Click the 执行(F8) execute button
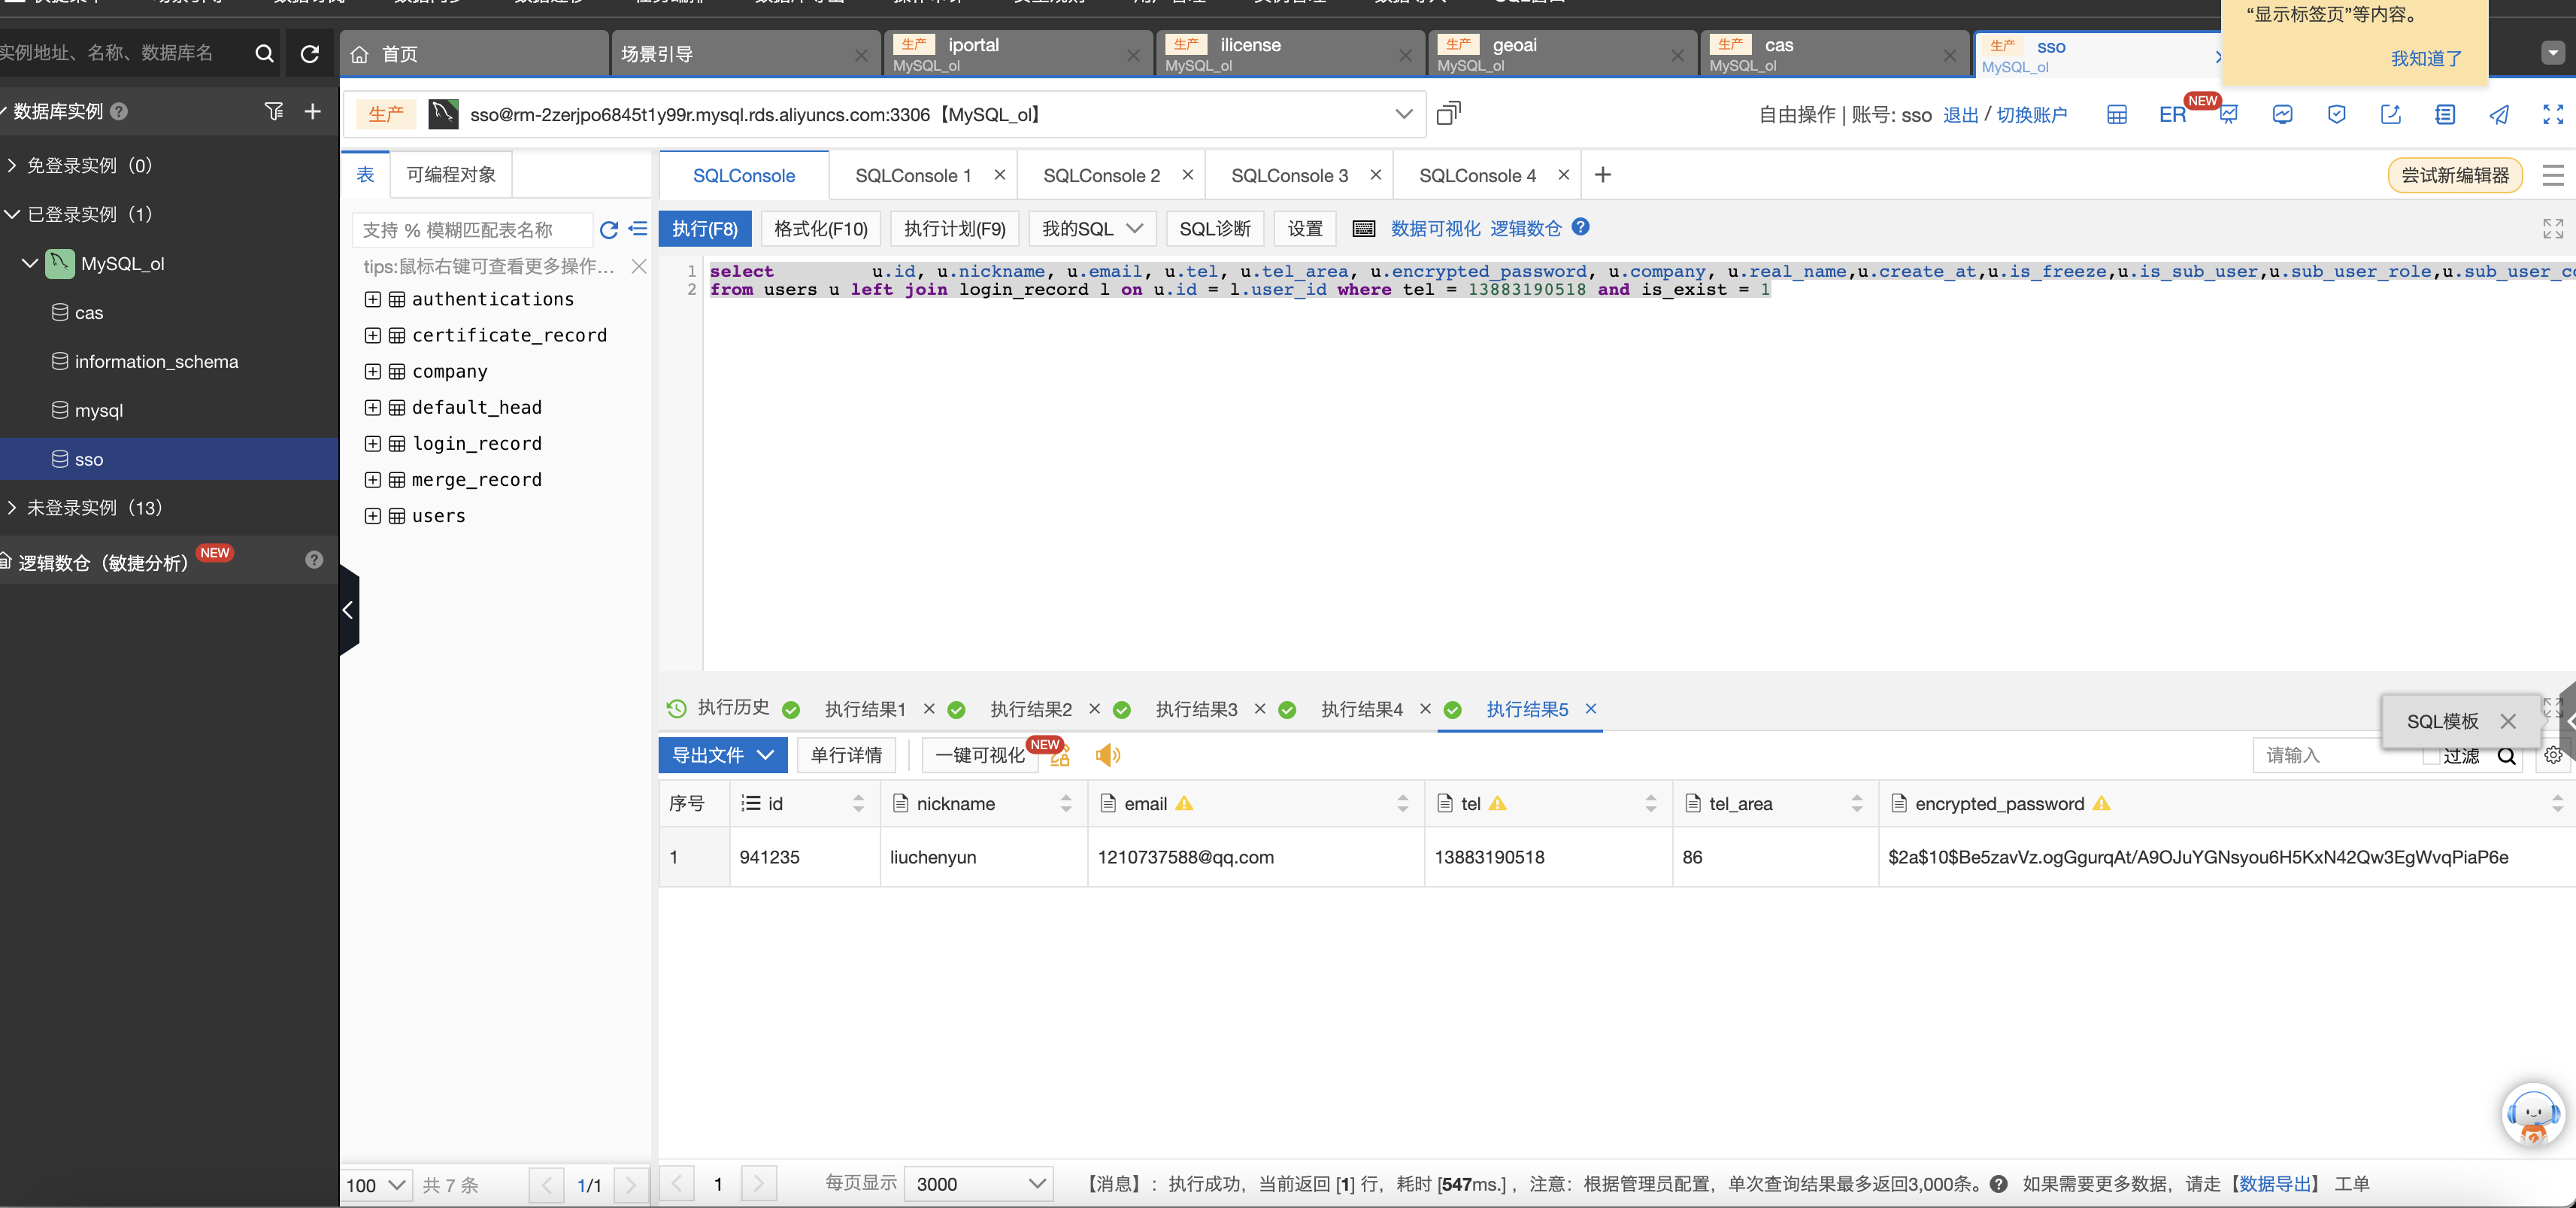Viewport: 2576px width, 1208px height. pos(705,229)
